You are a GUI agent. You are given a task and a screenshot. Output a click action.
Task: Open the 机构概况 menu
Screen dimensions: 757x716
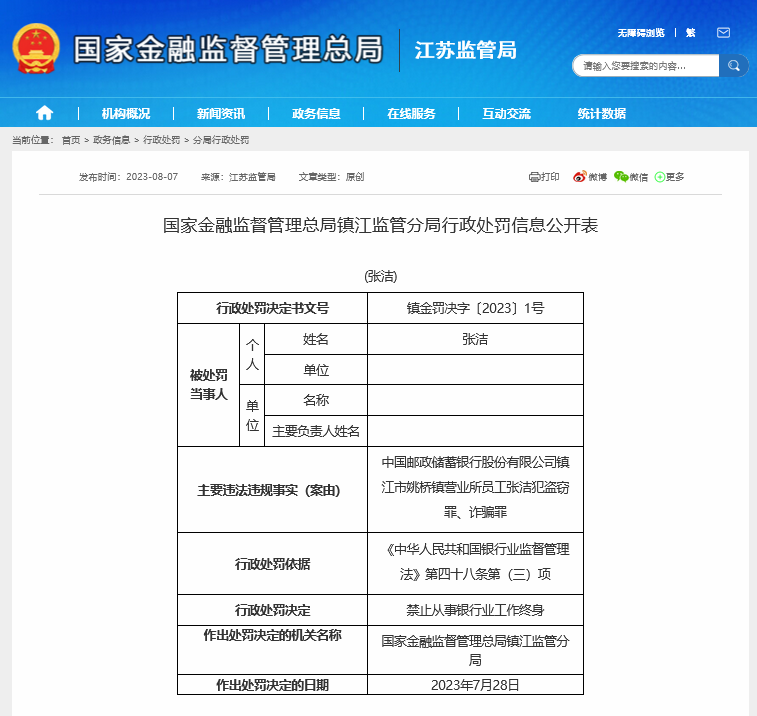(126, 113)
